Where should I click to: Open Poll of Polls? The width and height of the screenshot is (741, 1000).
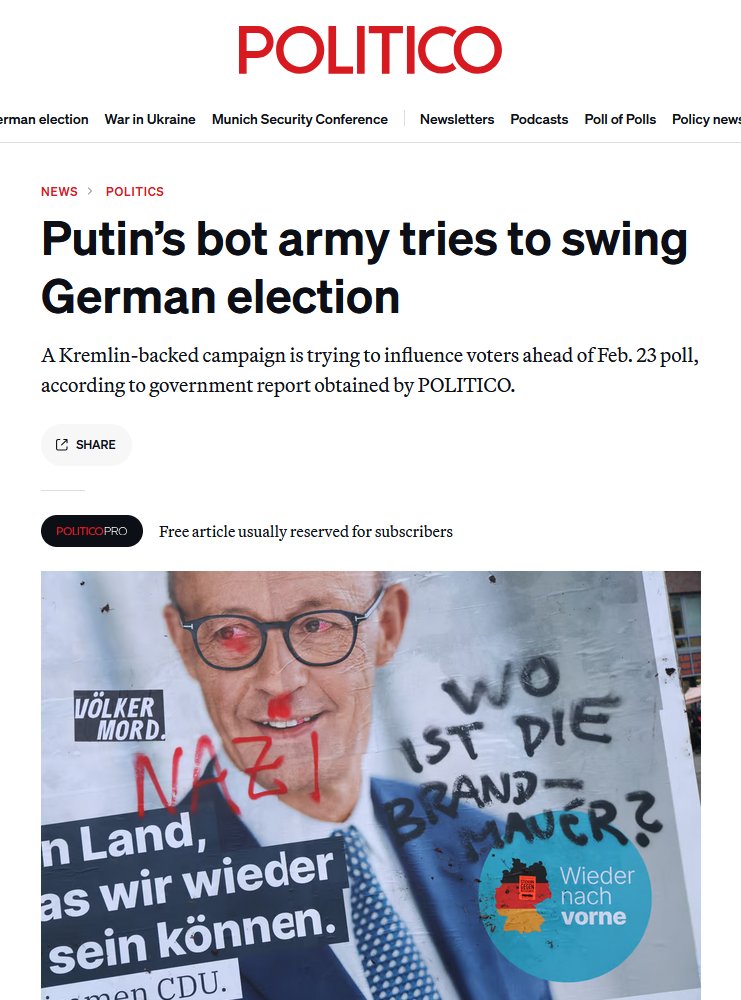pos(620,119)
